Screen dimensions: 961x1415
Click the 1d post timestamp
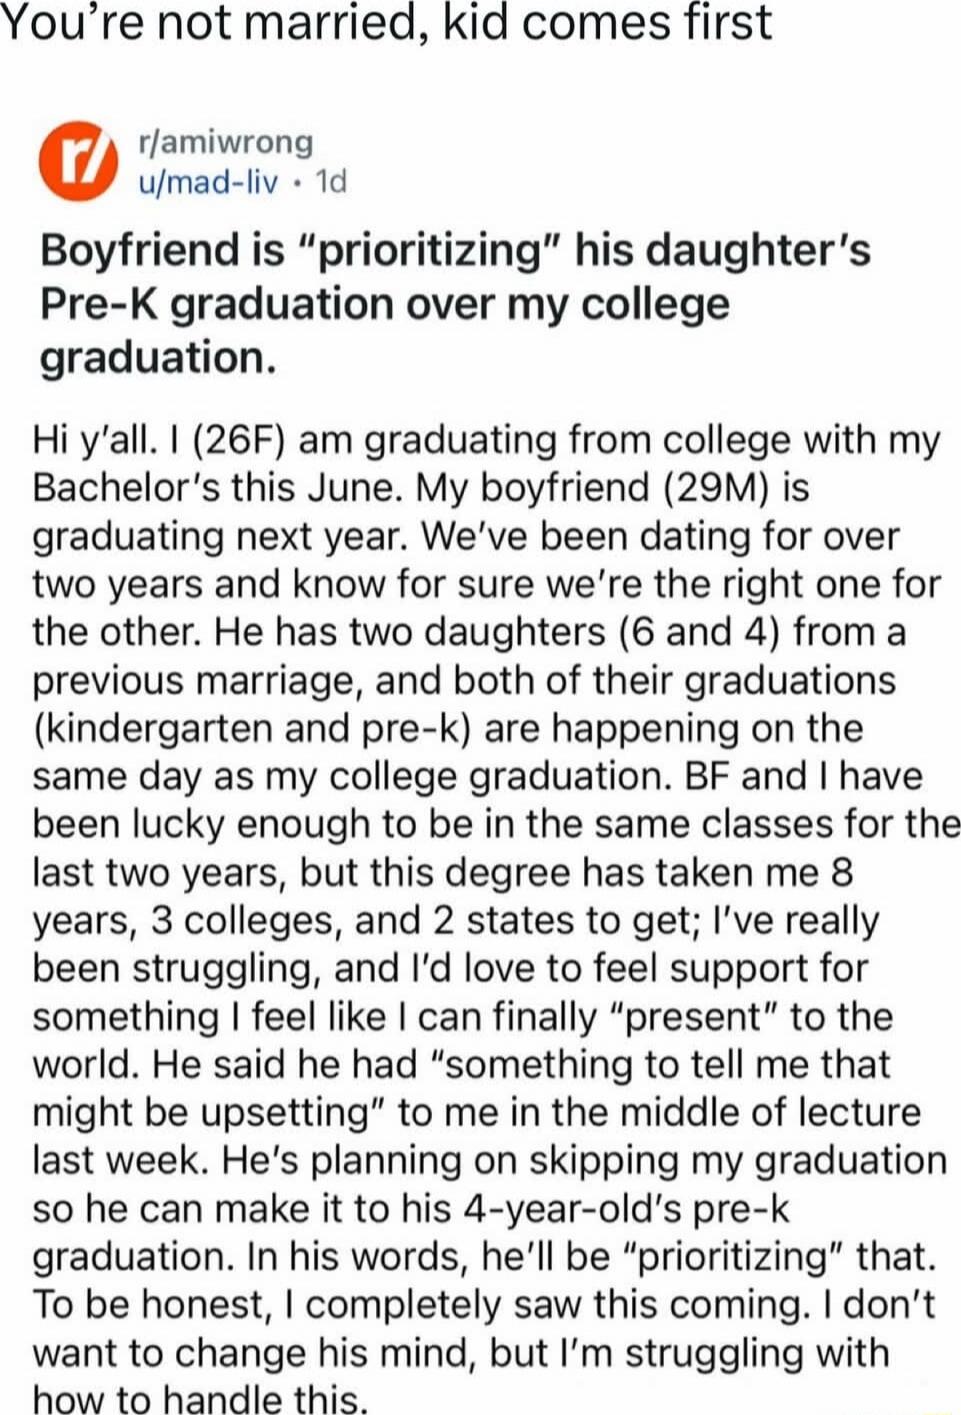coord(330,182)
